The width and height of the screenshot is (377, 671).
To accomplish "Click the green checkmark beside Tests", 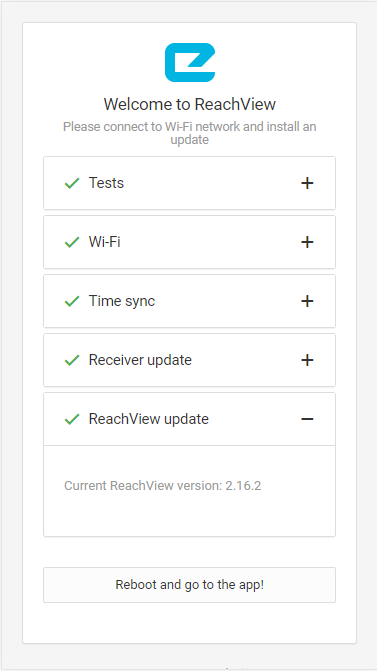I will click(x=72, y=184).
